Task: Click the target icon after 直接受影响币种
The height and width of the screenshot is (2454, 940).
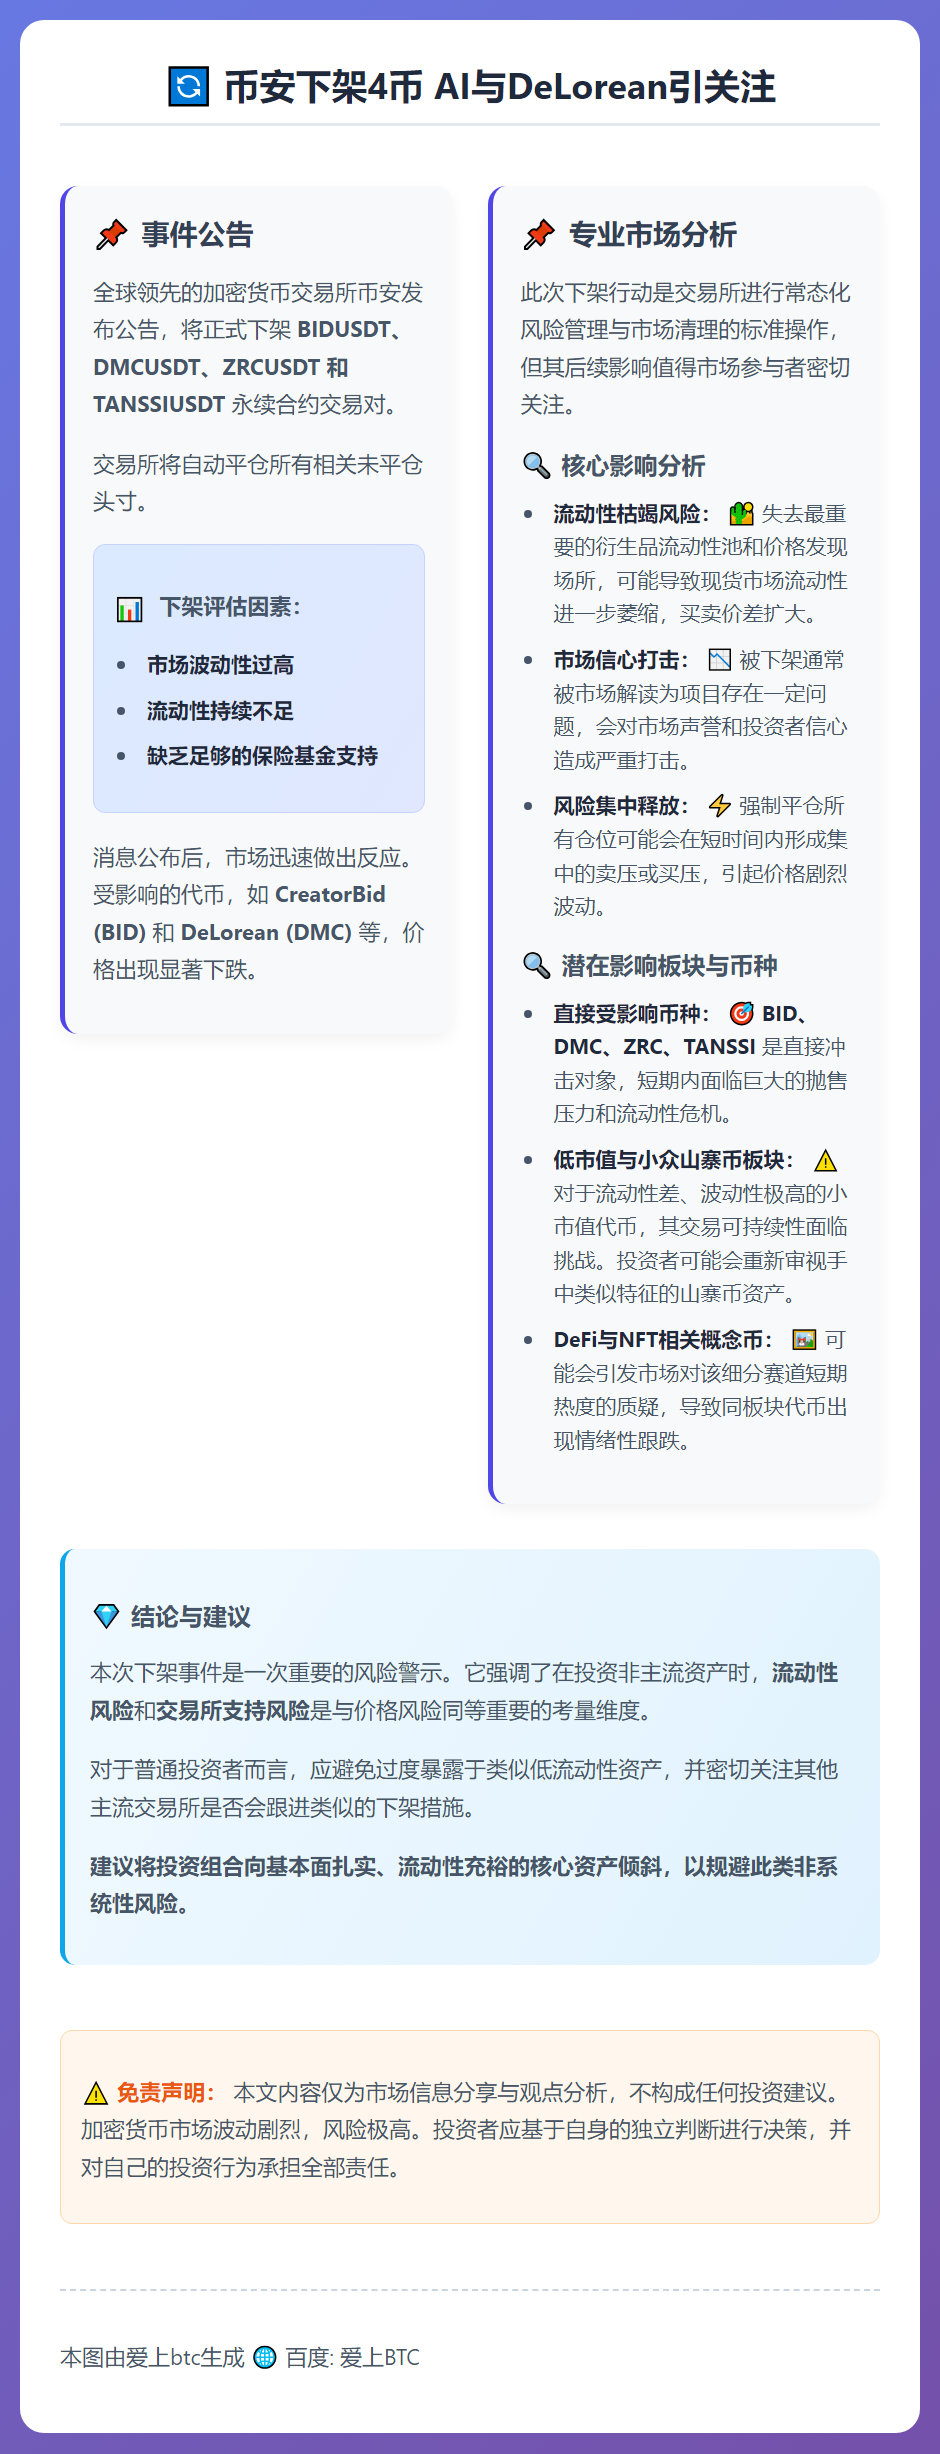Action: tap(741, 1014)
